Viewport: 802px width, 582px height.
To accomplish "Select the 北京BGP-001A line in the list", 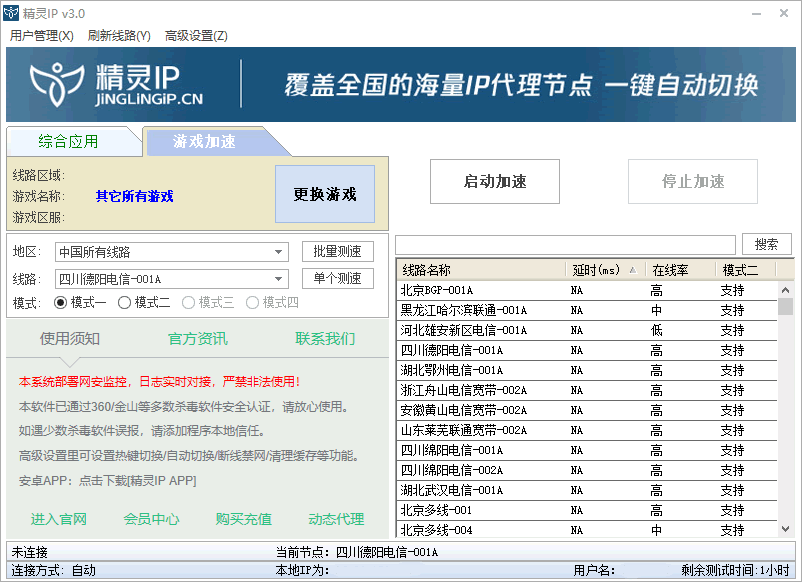I will (450, 291).
